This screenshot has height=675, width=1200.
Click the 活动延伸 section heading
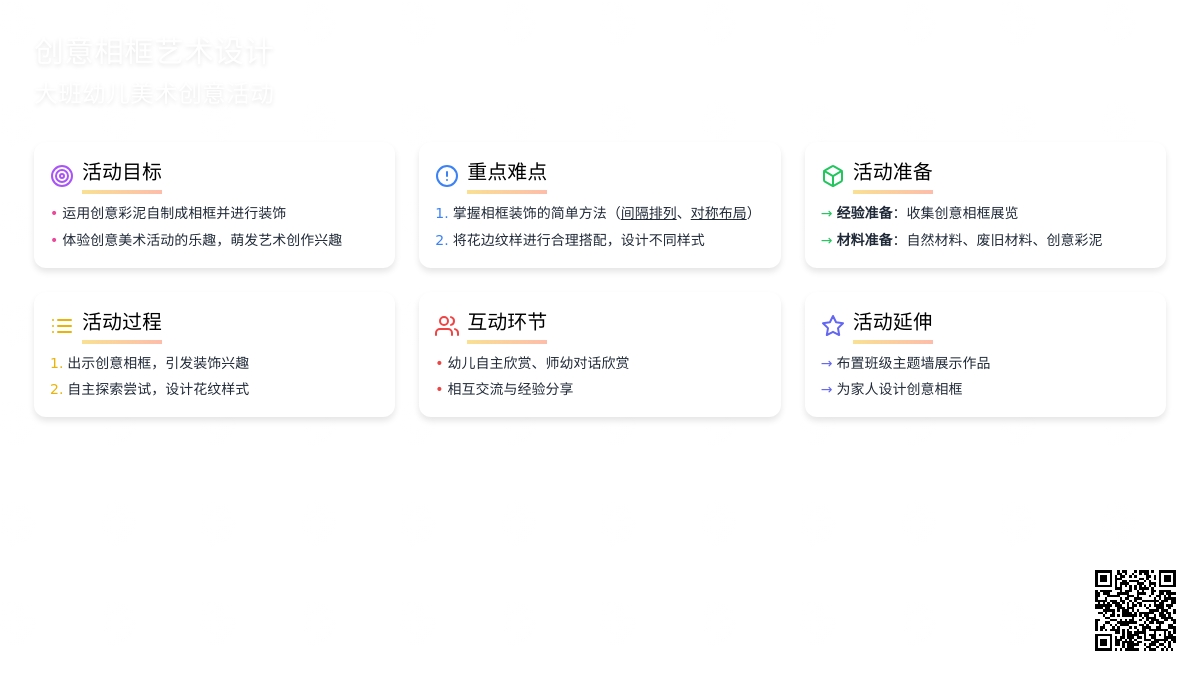pos(892,322)
